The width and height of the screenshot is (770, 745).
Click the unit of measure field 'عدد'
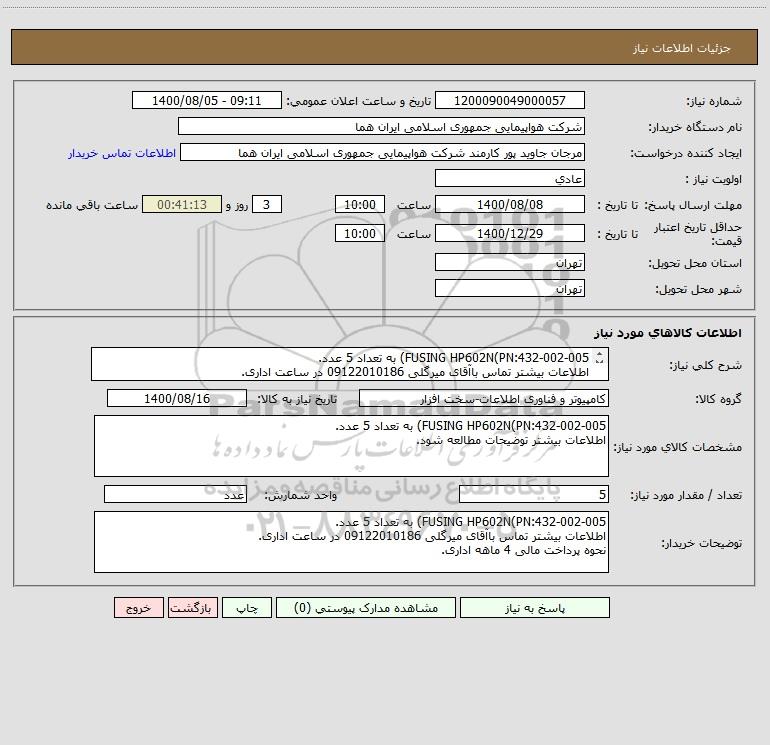click(x=175, y=494)
